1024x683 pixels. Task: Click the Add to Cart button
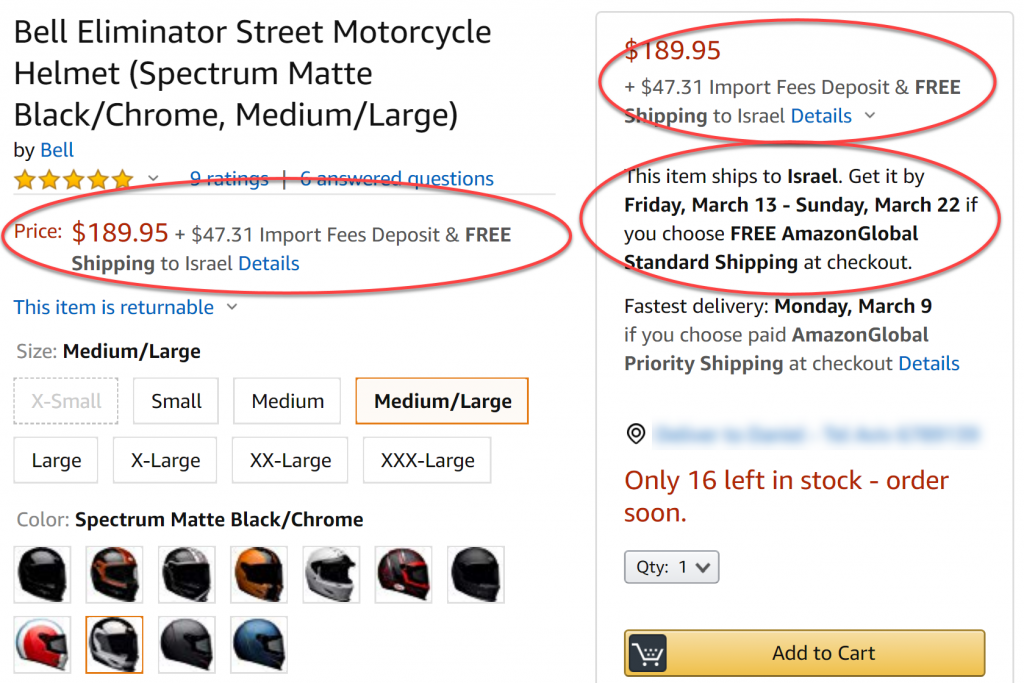[x=823, y=654]
